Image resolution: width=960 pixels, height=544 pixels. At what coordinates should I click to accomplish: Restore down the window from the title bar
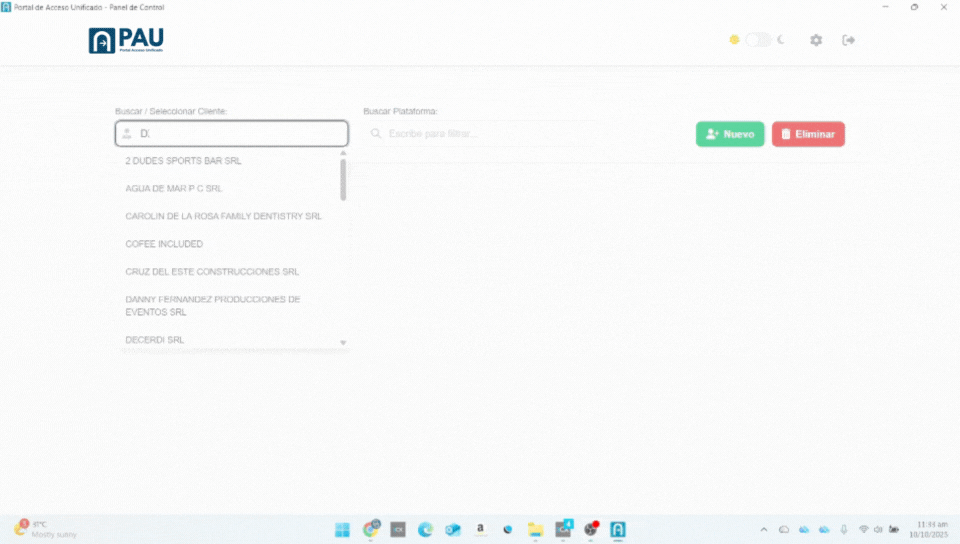click(x=914, y=7)
